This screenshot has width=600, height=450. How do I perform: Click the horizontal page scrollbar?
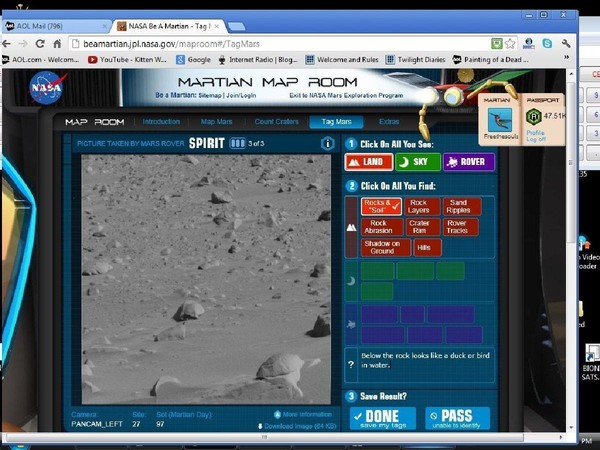(264, 437)
